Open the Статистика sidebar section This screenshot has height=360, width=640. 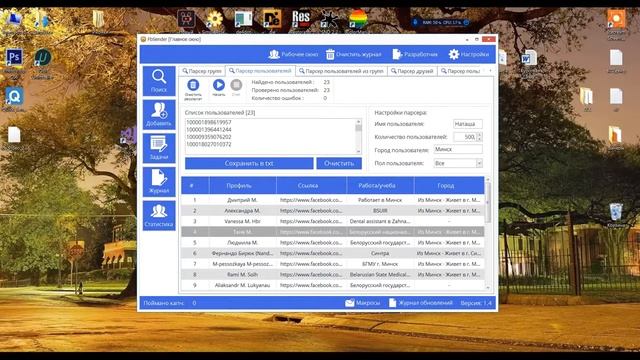159,216
